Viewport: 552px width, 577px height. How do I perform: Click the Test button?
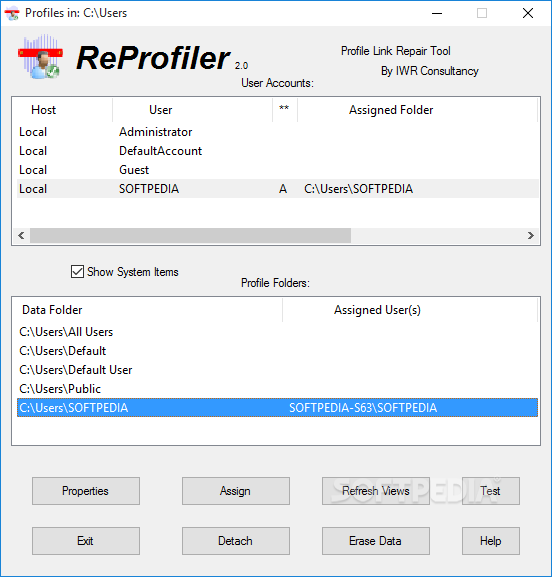coord(491,491)
